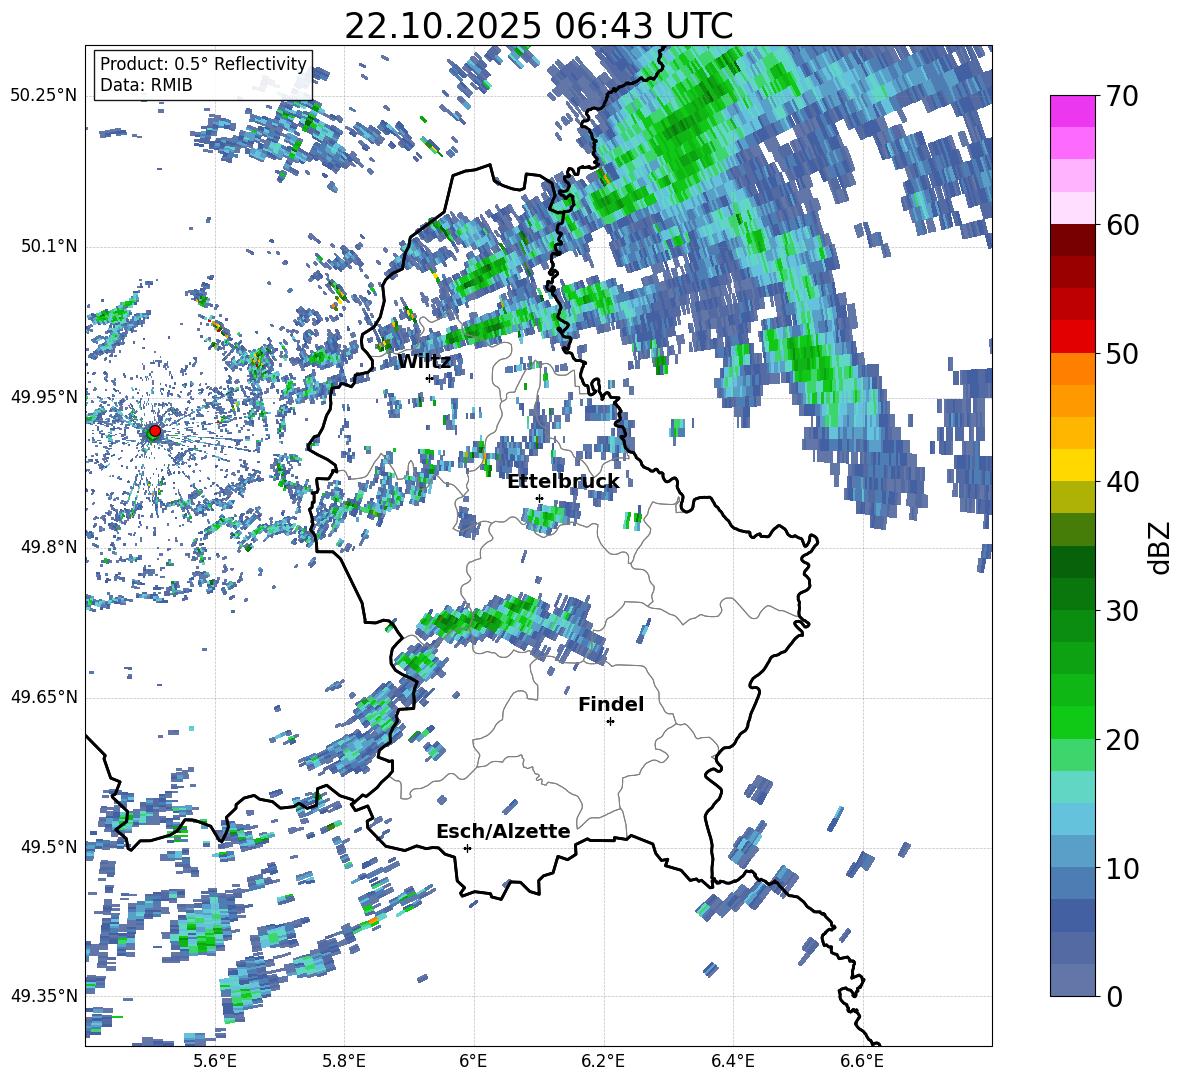Click the 50.25°N latitude label
The height and width of the screenshot is (1081, 1184).
(44, 96)
